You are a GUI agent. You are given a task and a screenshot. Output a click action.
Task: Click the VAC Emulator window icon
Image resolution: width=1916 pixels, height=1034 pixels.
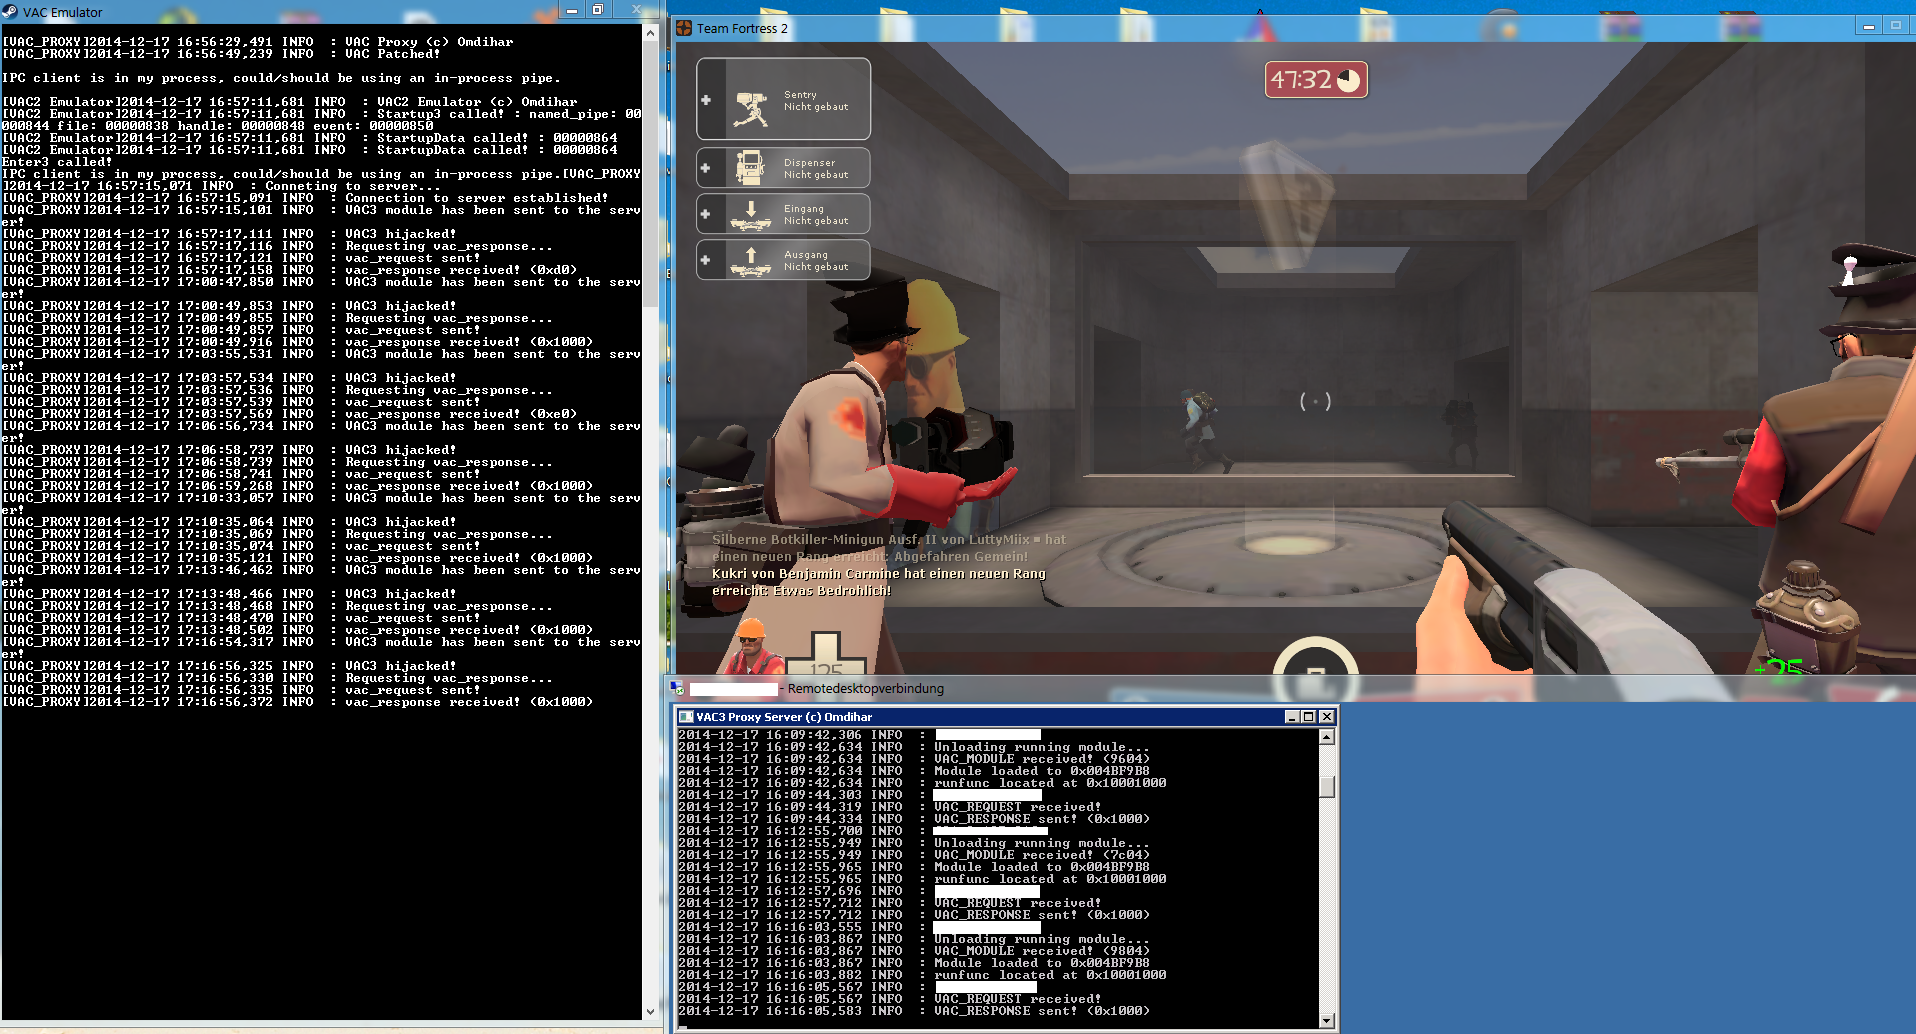[10, 12]
